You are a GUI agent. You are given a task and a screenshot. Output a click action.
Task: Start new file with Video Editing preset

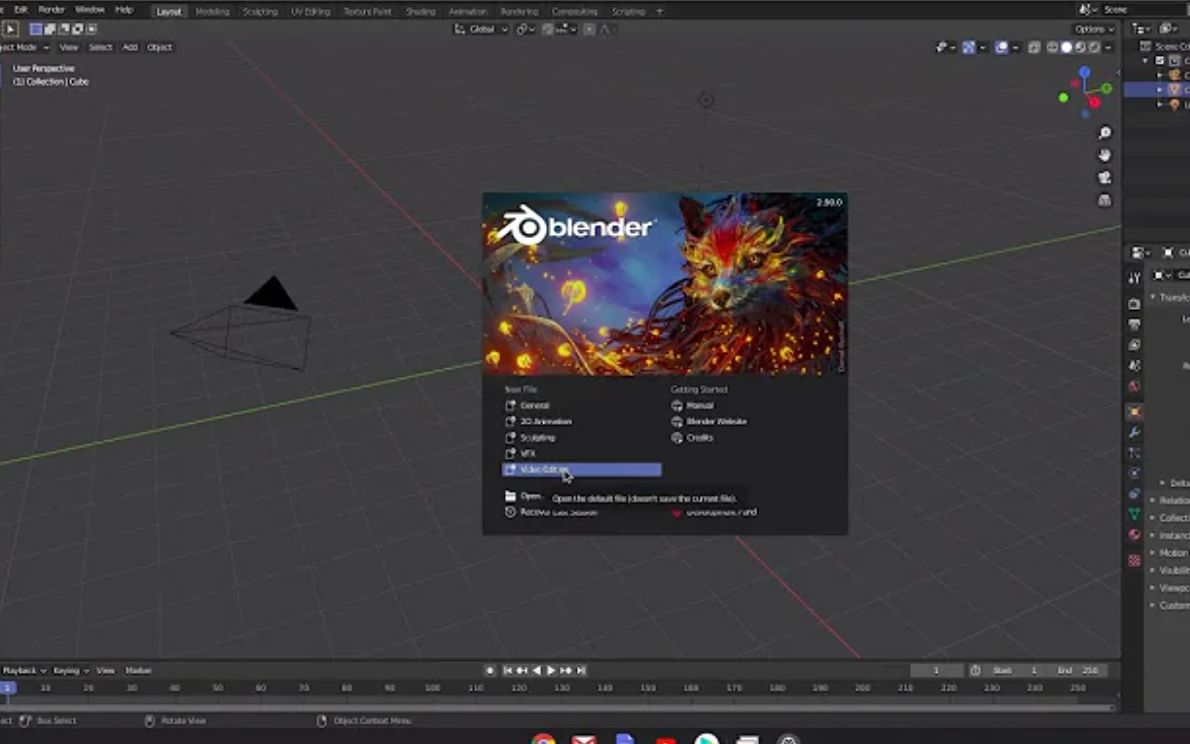(x=540, y=469)
